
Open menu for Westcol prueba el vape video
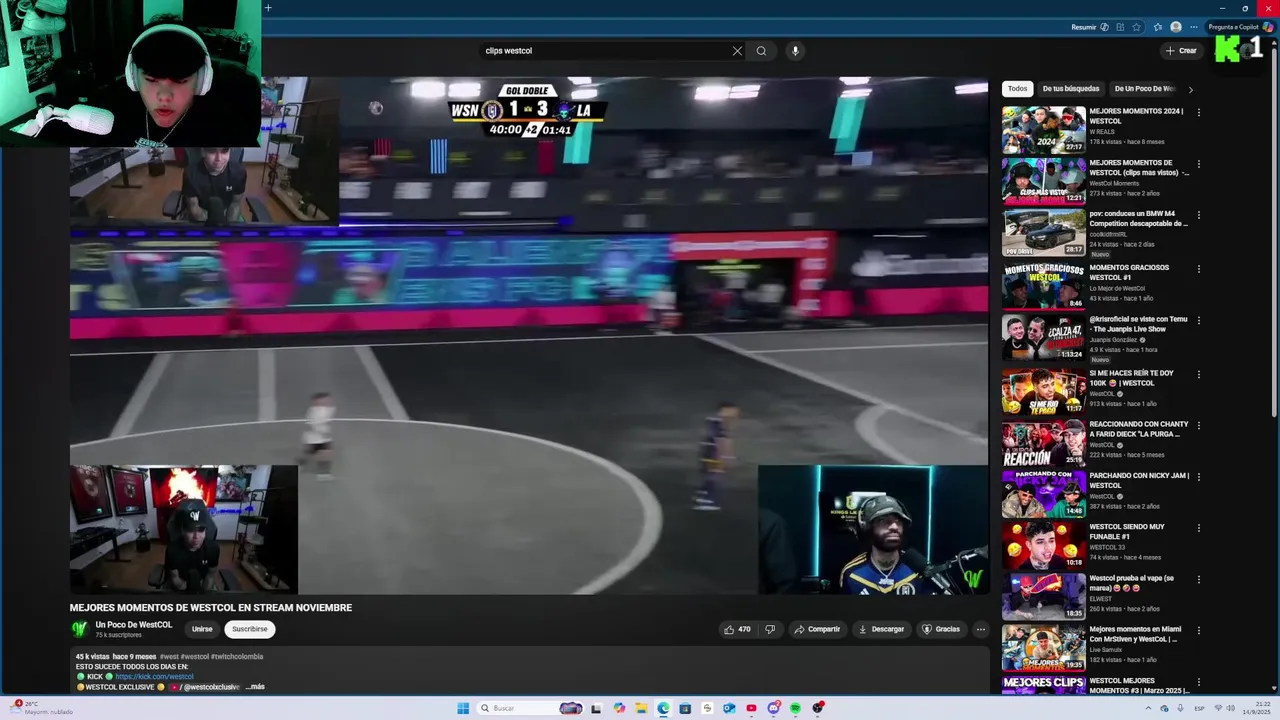coord(1198,579)
